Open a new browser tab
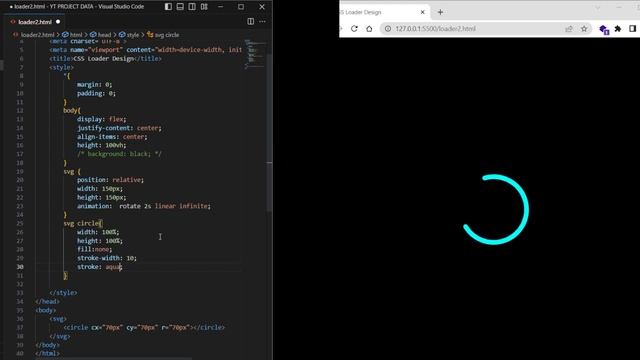This screenshot has height=360, width=640. click(440, 12)
